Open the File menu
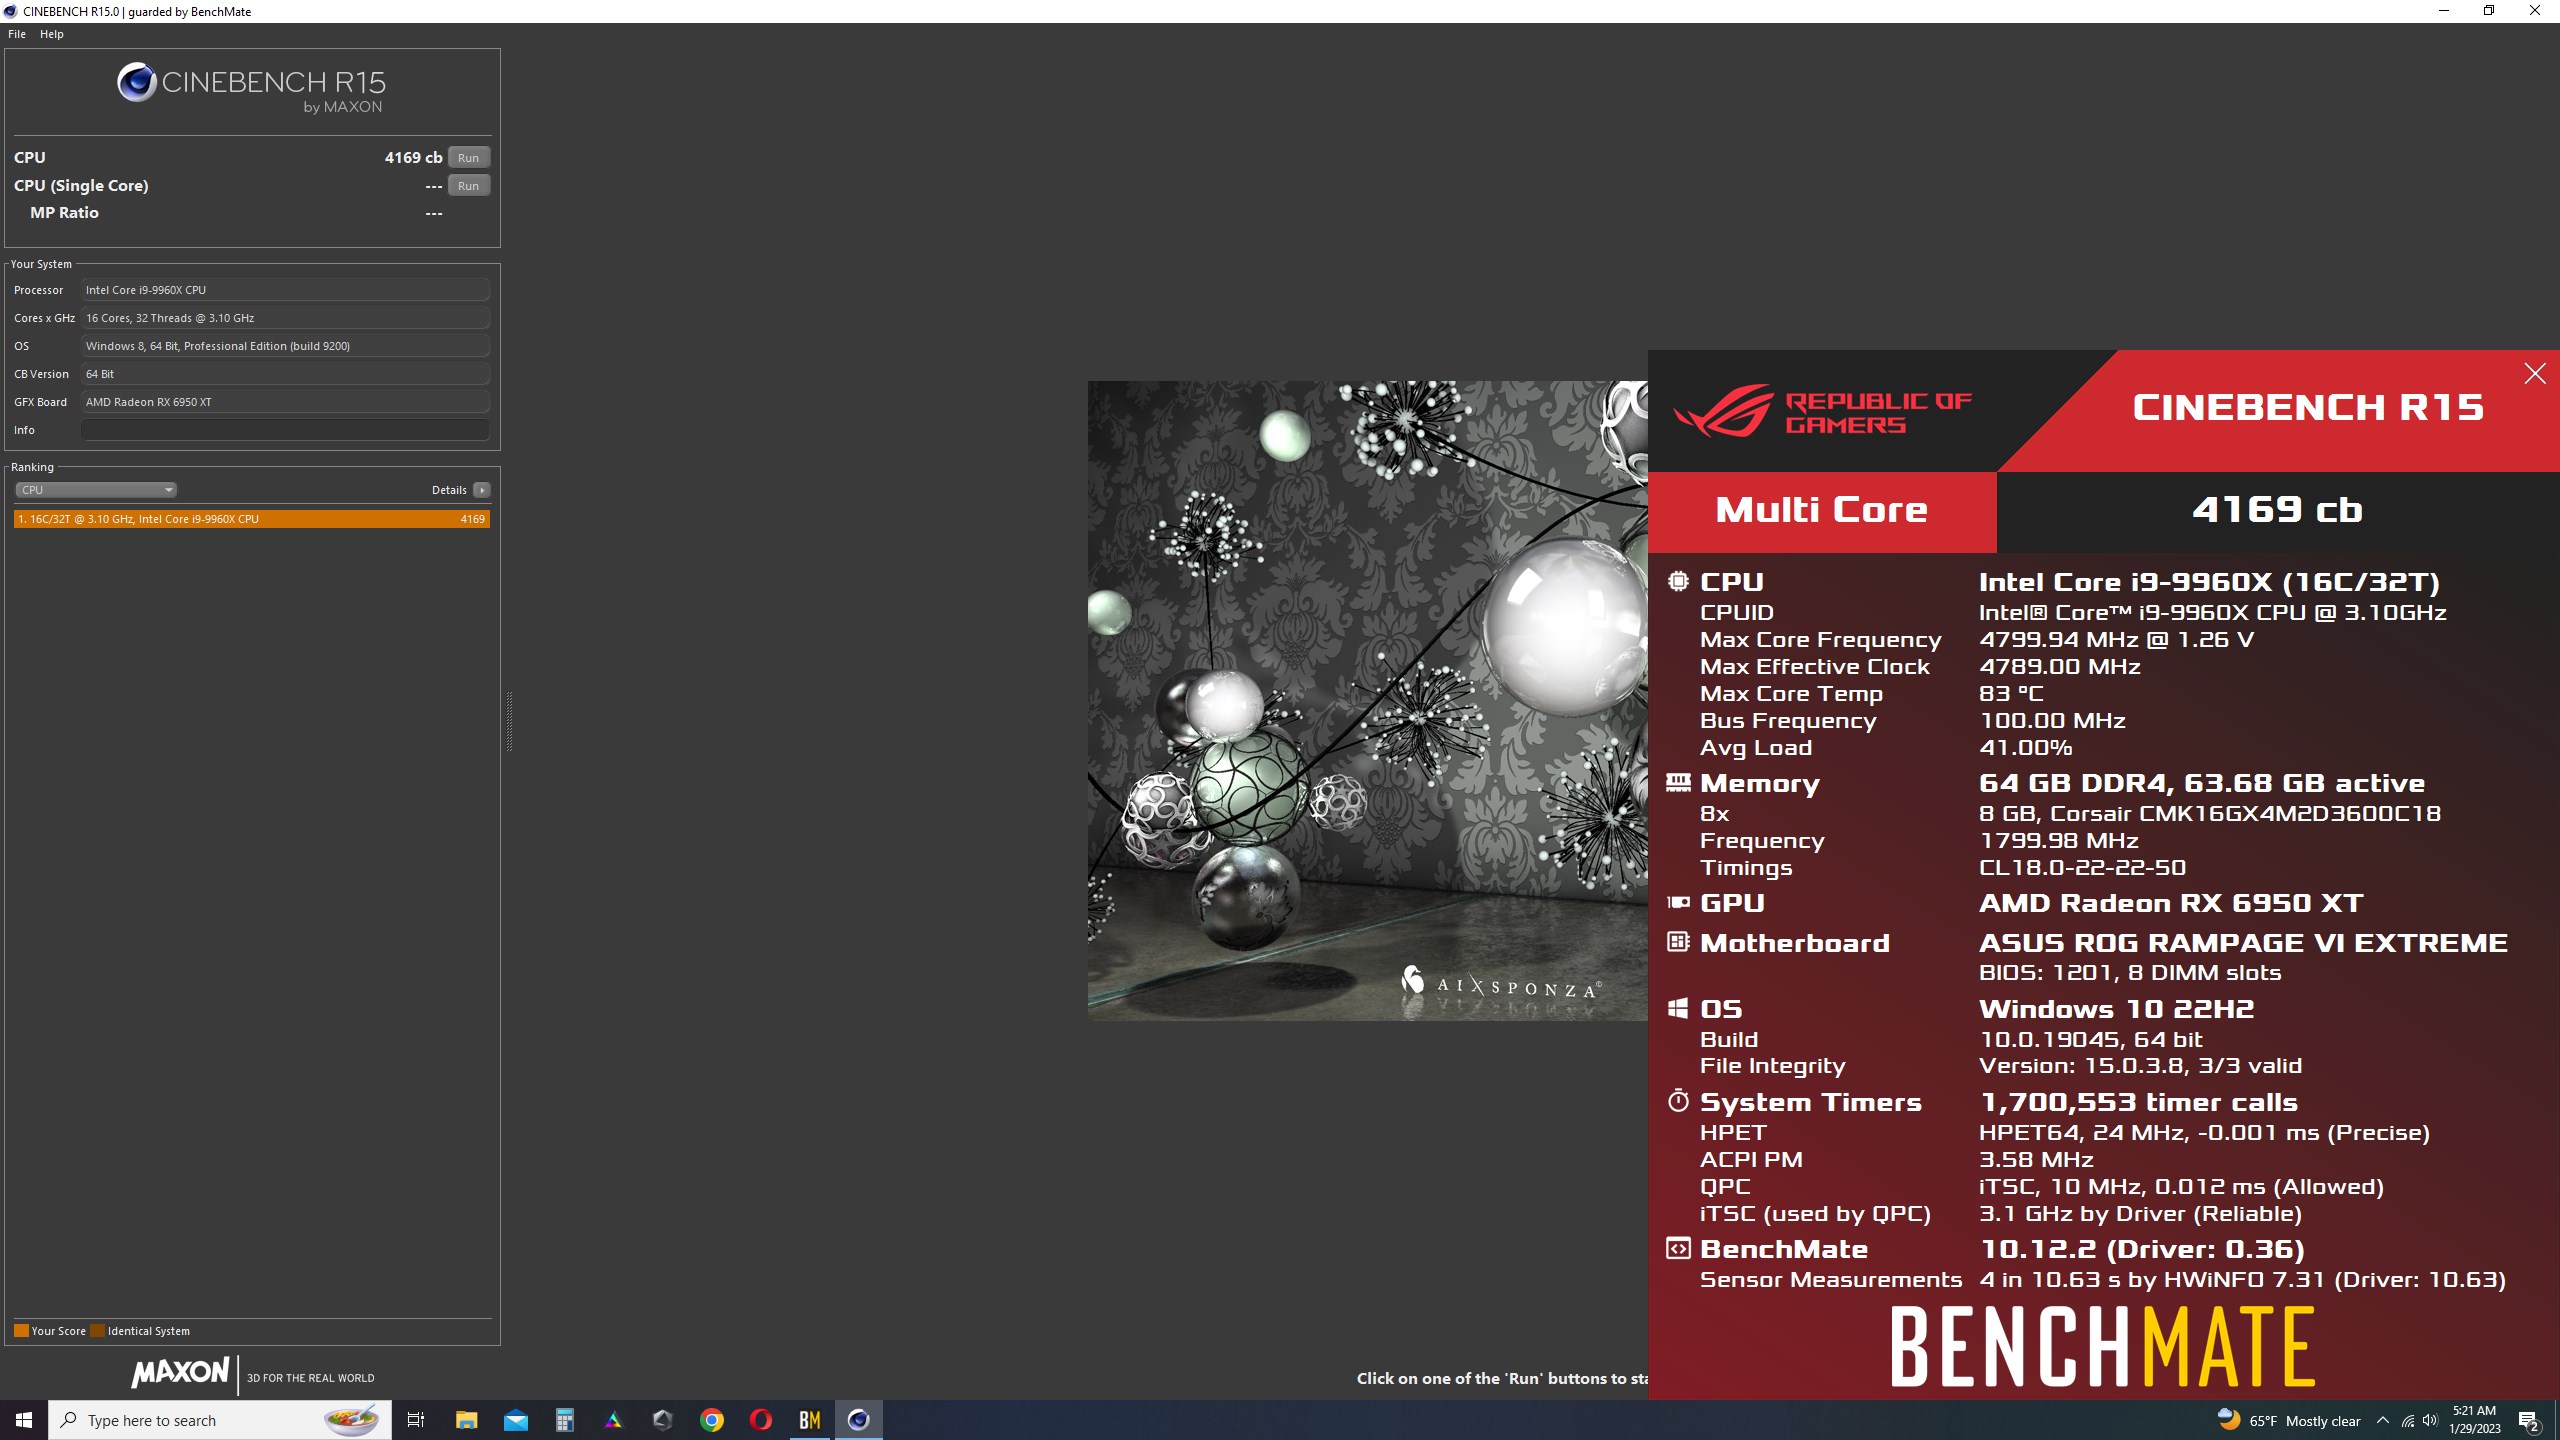Viewport: 2560px width, 1440px height. 17,34
